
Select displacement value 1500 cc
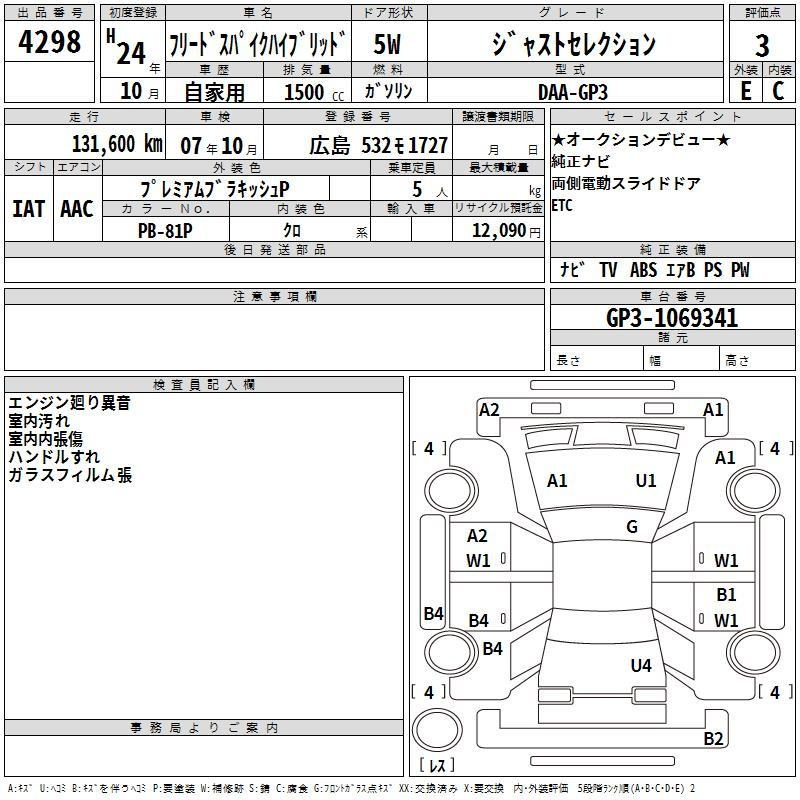314,92
